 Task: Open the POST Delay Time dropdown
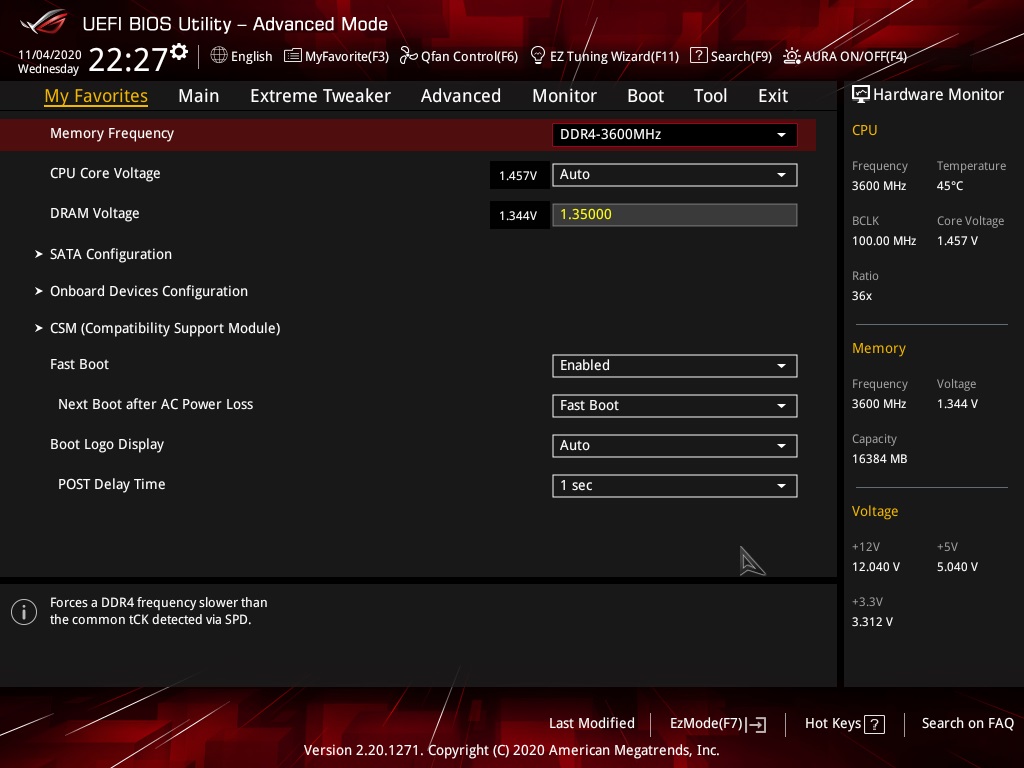(x=674, y=486)
